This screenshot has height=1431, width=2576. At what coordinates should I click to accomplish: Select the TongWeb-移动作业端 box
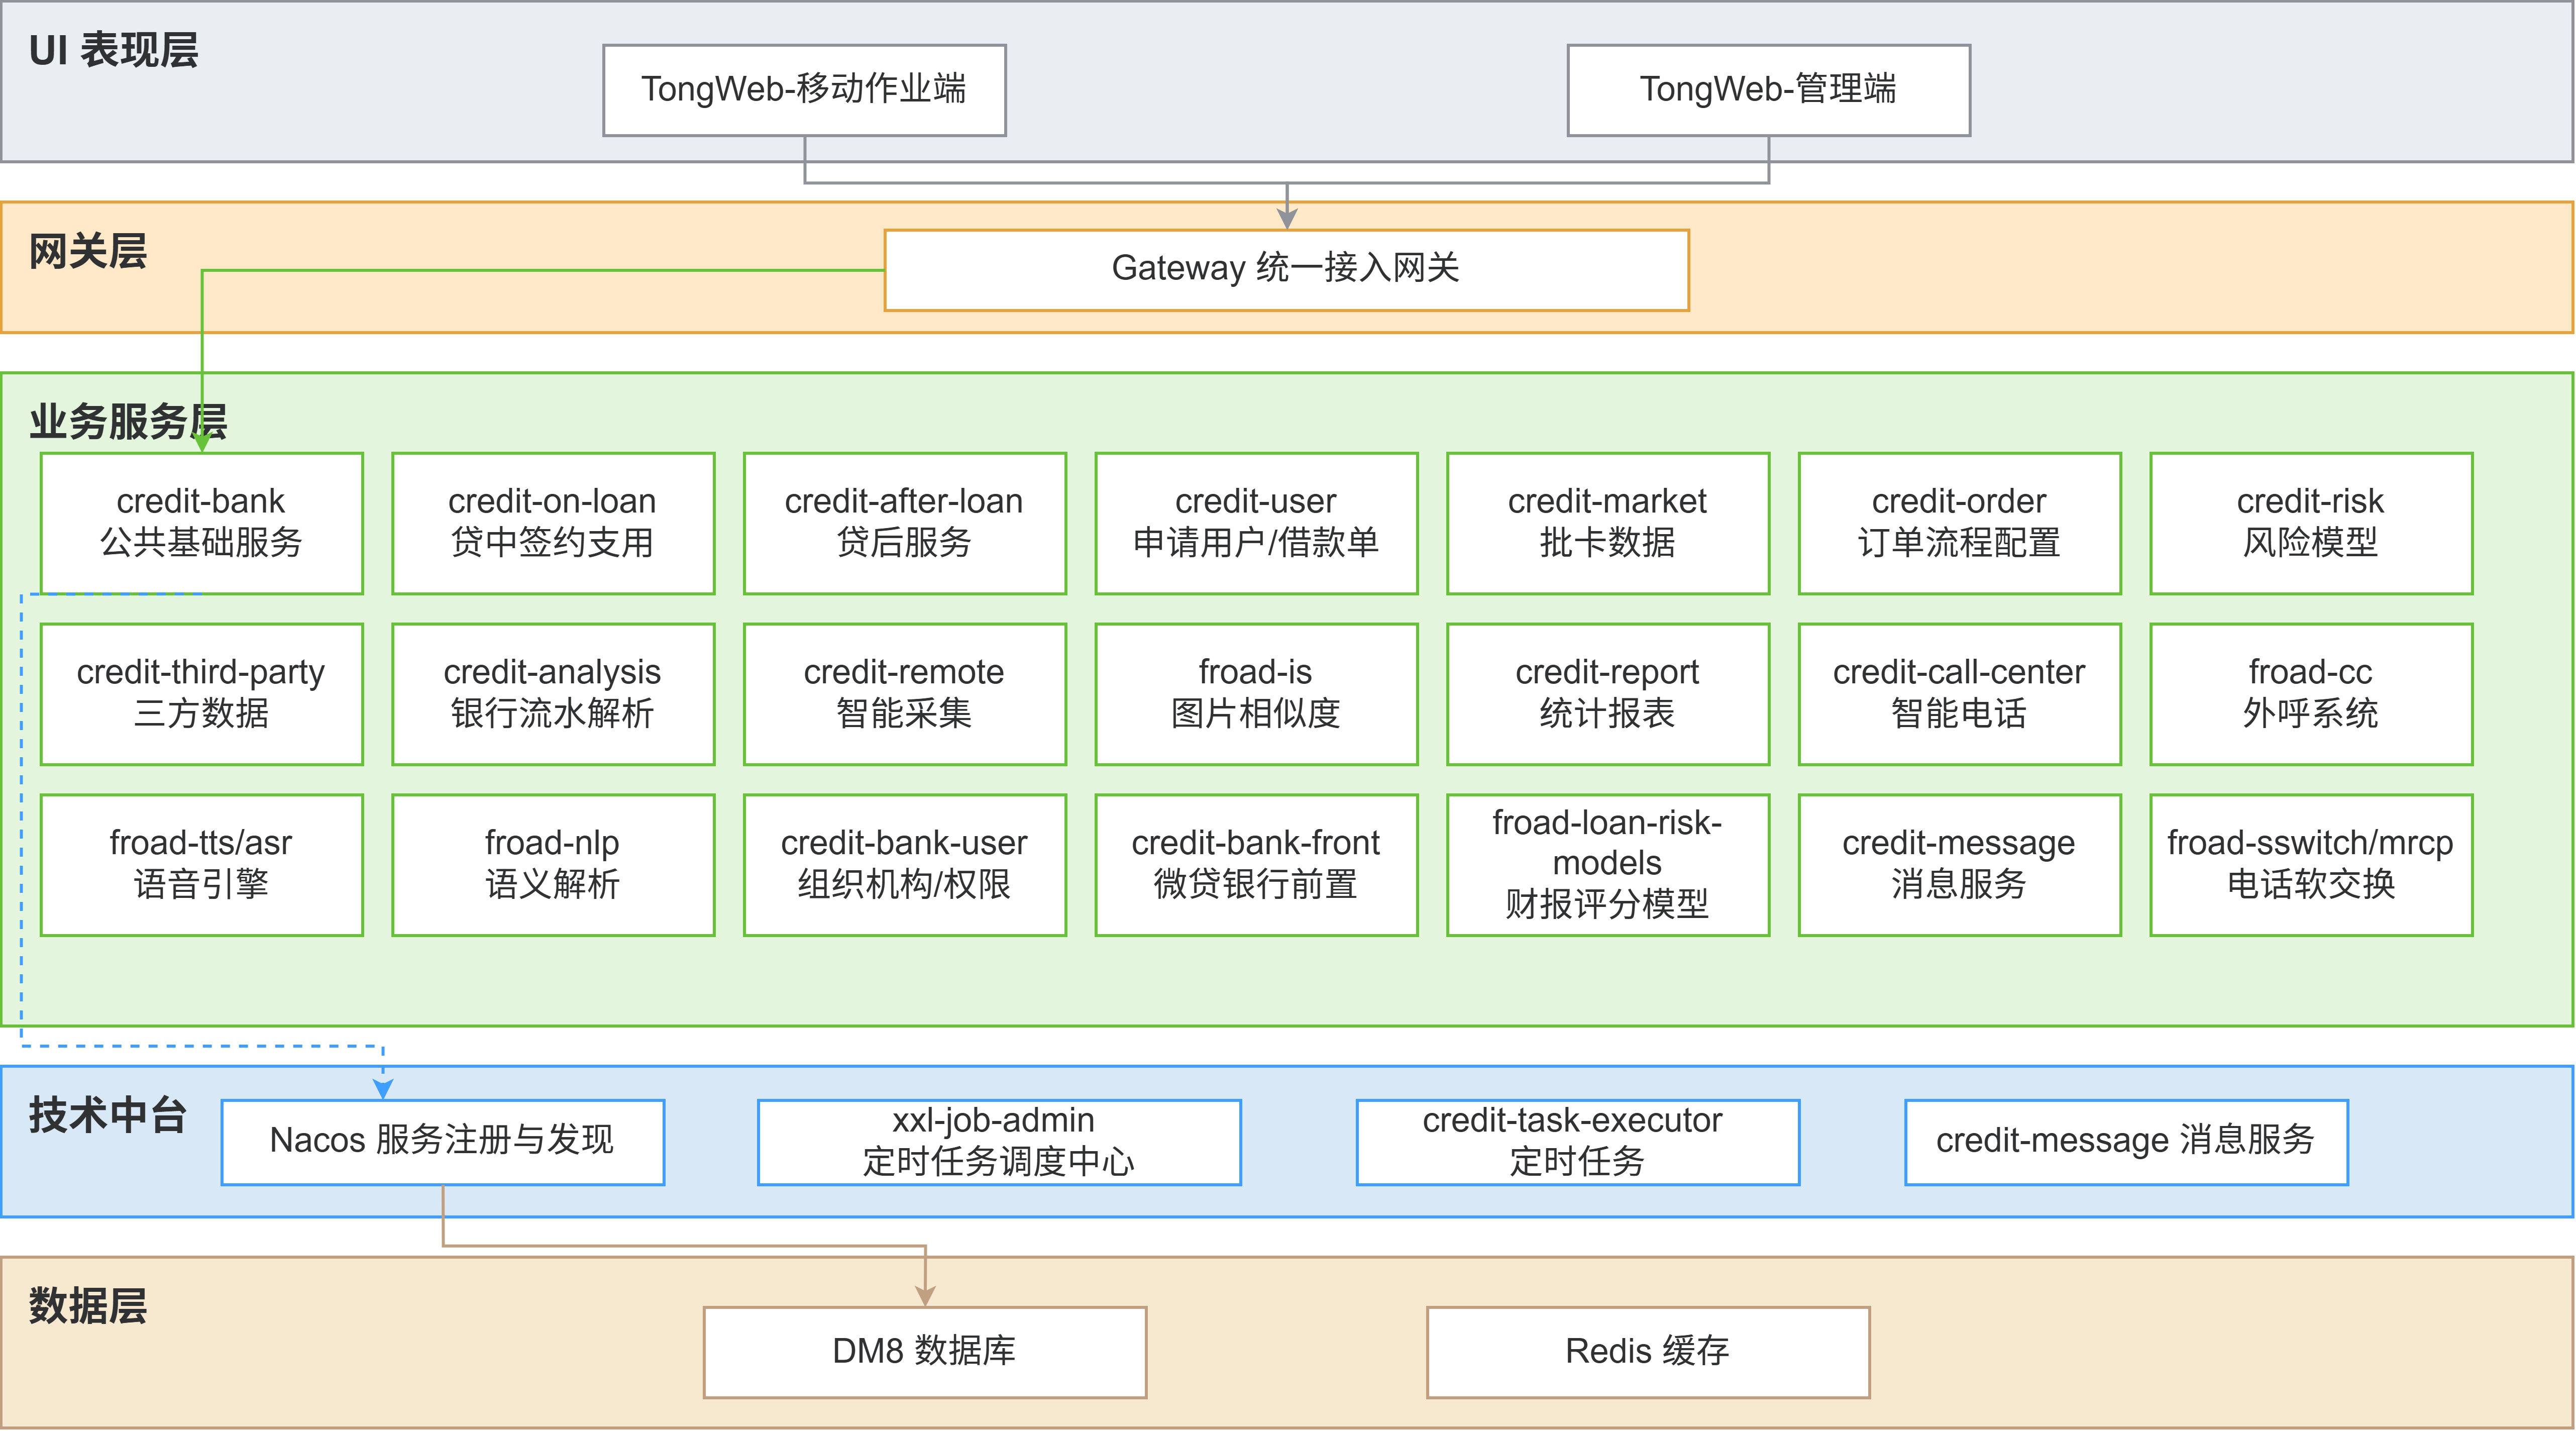pos(804,90)
